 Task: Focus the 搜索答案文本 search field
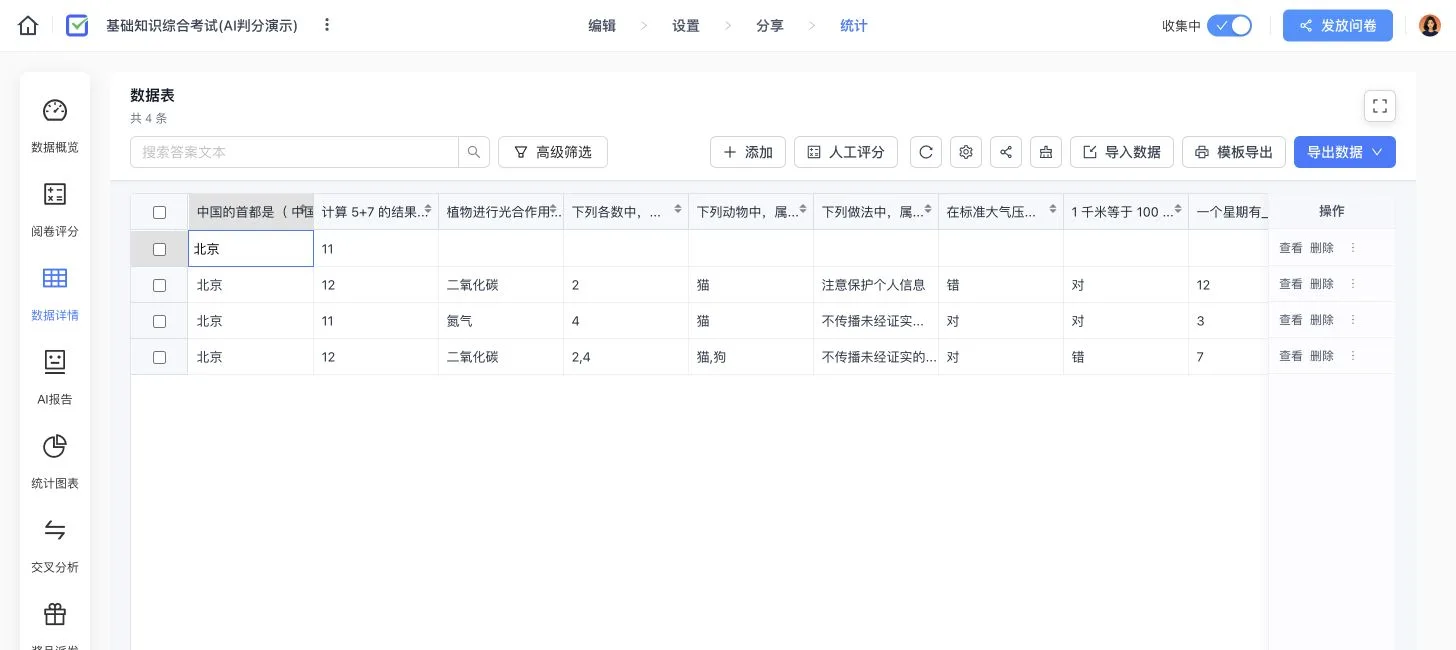tap(295, 152)
